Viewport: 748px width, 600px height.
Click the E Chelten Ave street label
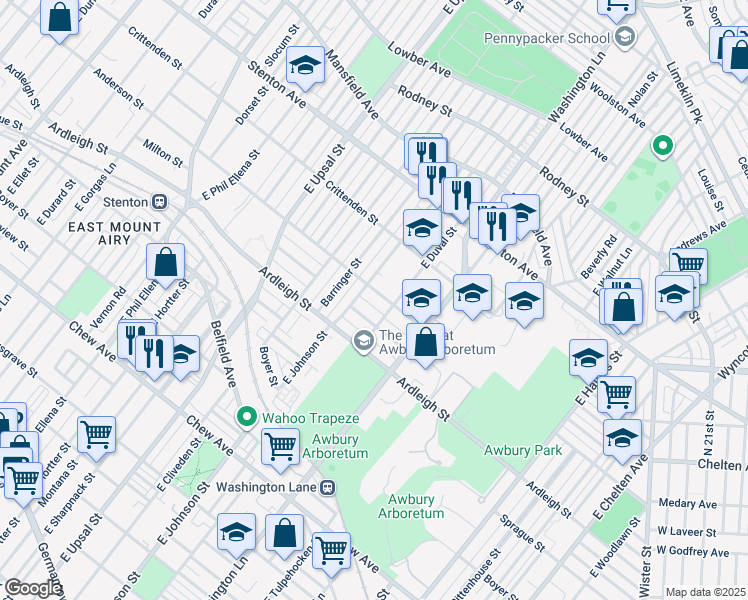620,486
